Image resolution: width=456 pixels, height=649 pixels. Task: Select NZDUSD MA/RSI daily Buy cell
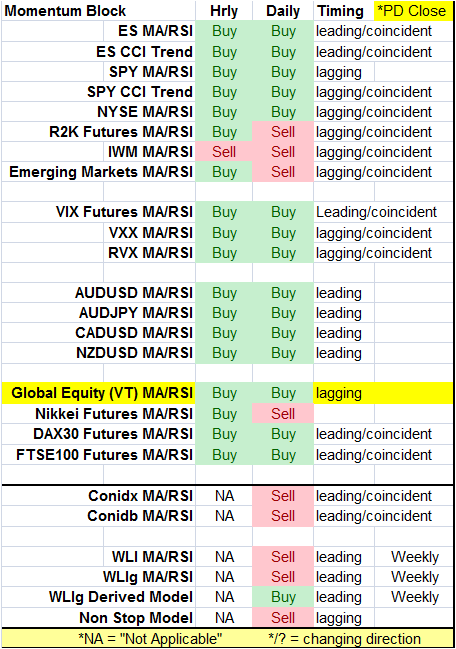(283, 353)
